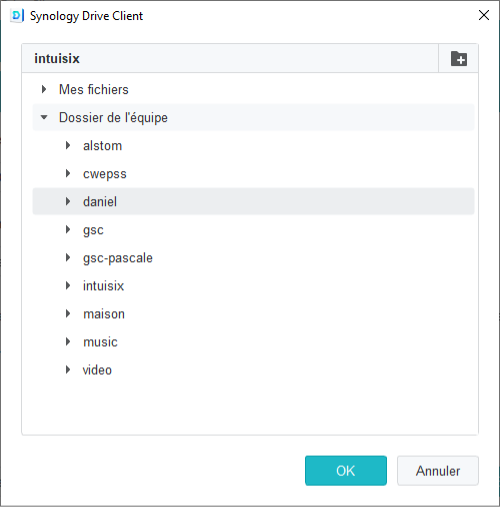Click the Synology Drive Client logo icon
Screen dimensions: 500x508
pyautogui.click(x=17, y=16)
